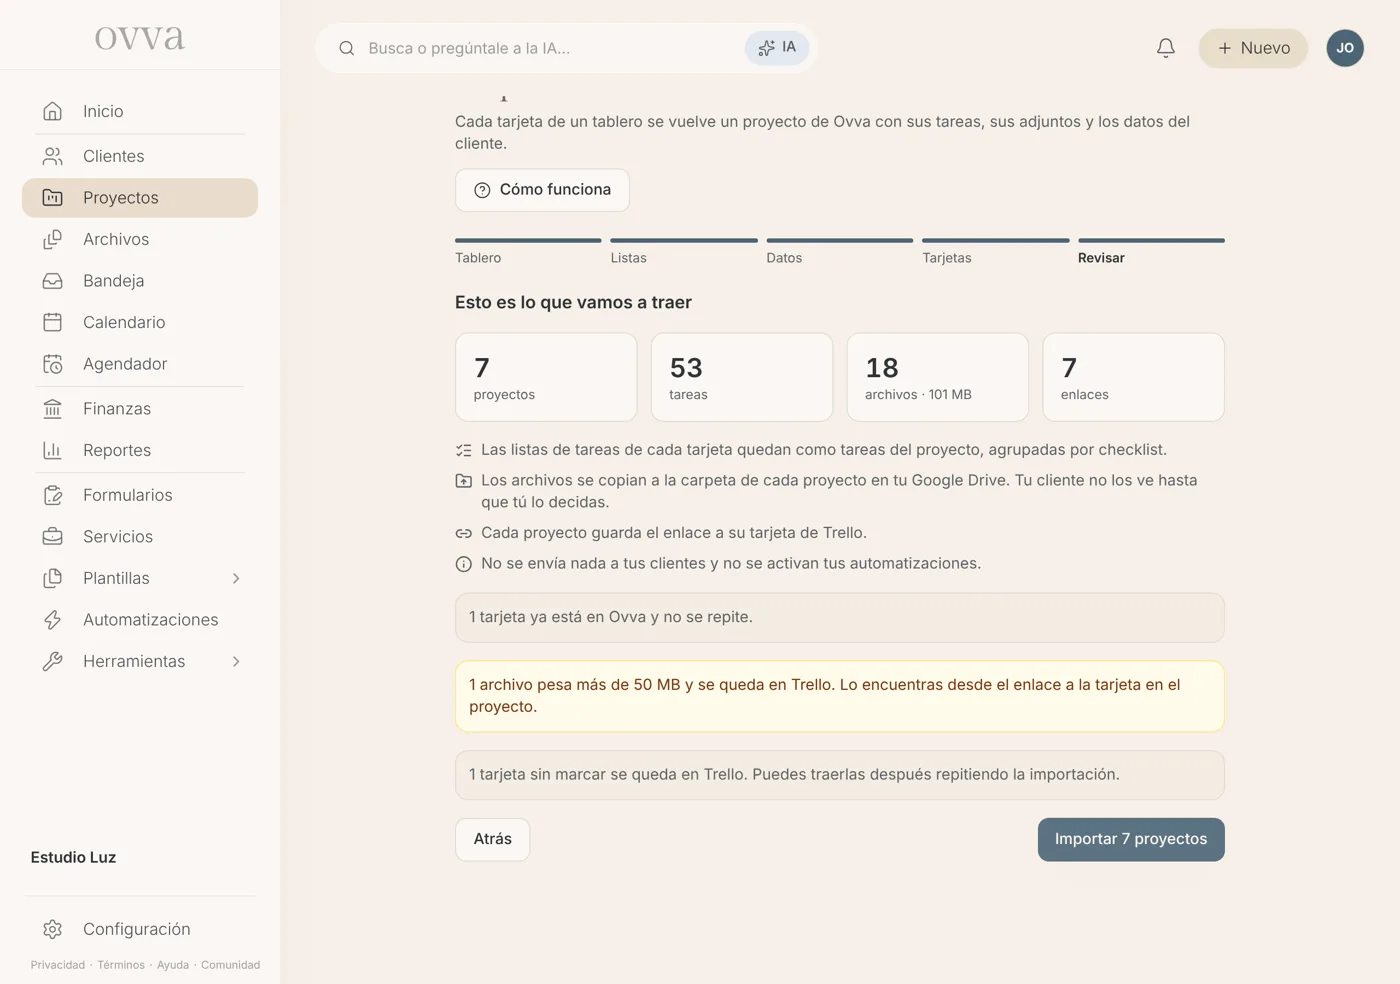Screen dimensions: 1400x984
Task: Click the 7 proyectos summary card
Action: click(x=546, y=377)
